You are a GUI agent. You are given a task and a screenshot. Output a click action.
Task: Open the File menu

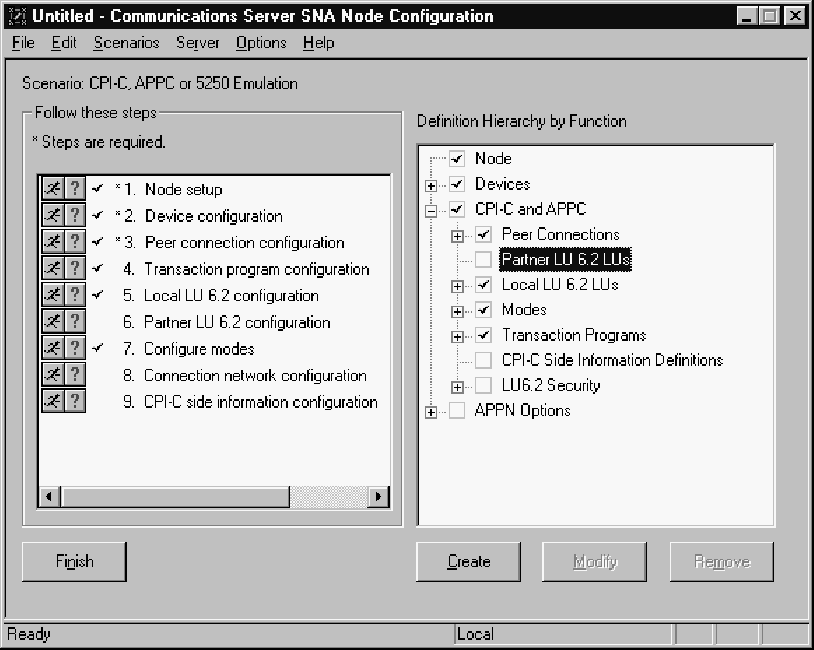coord(23,43)
